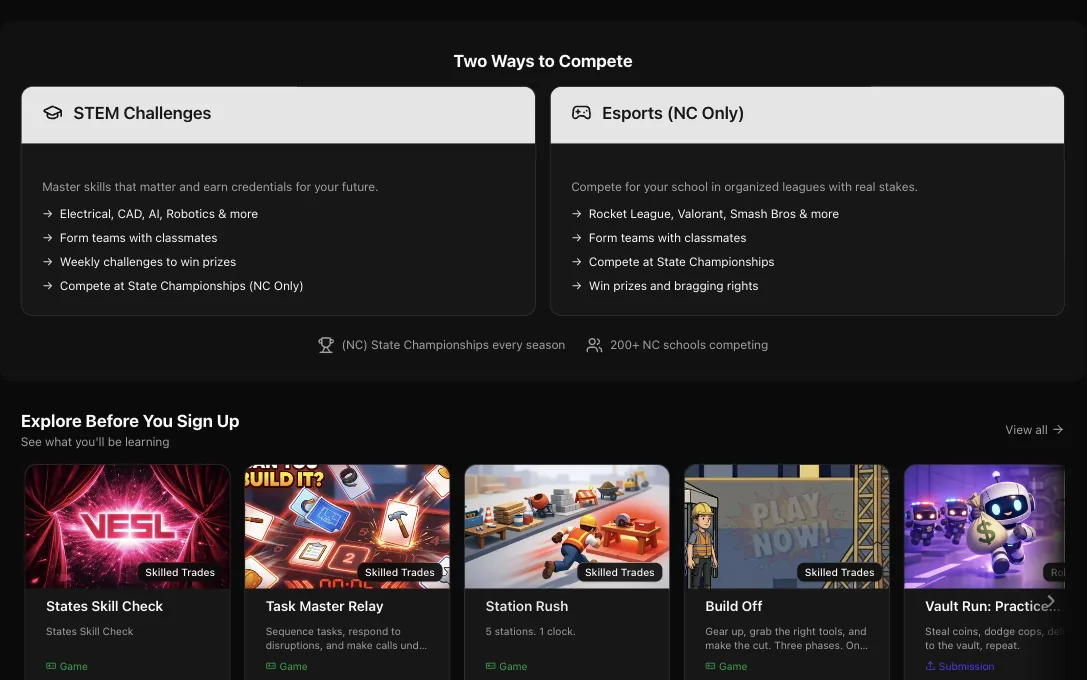
Task: Click the 'Explore Before You Sign Up' heading
Action: 130,421
